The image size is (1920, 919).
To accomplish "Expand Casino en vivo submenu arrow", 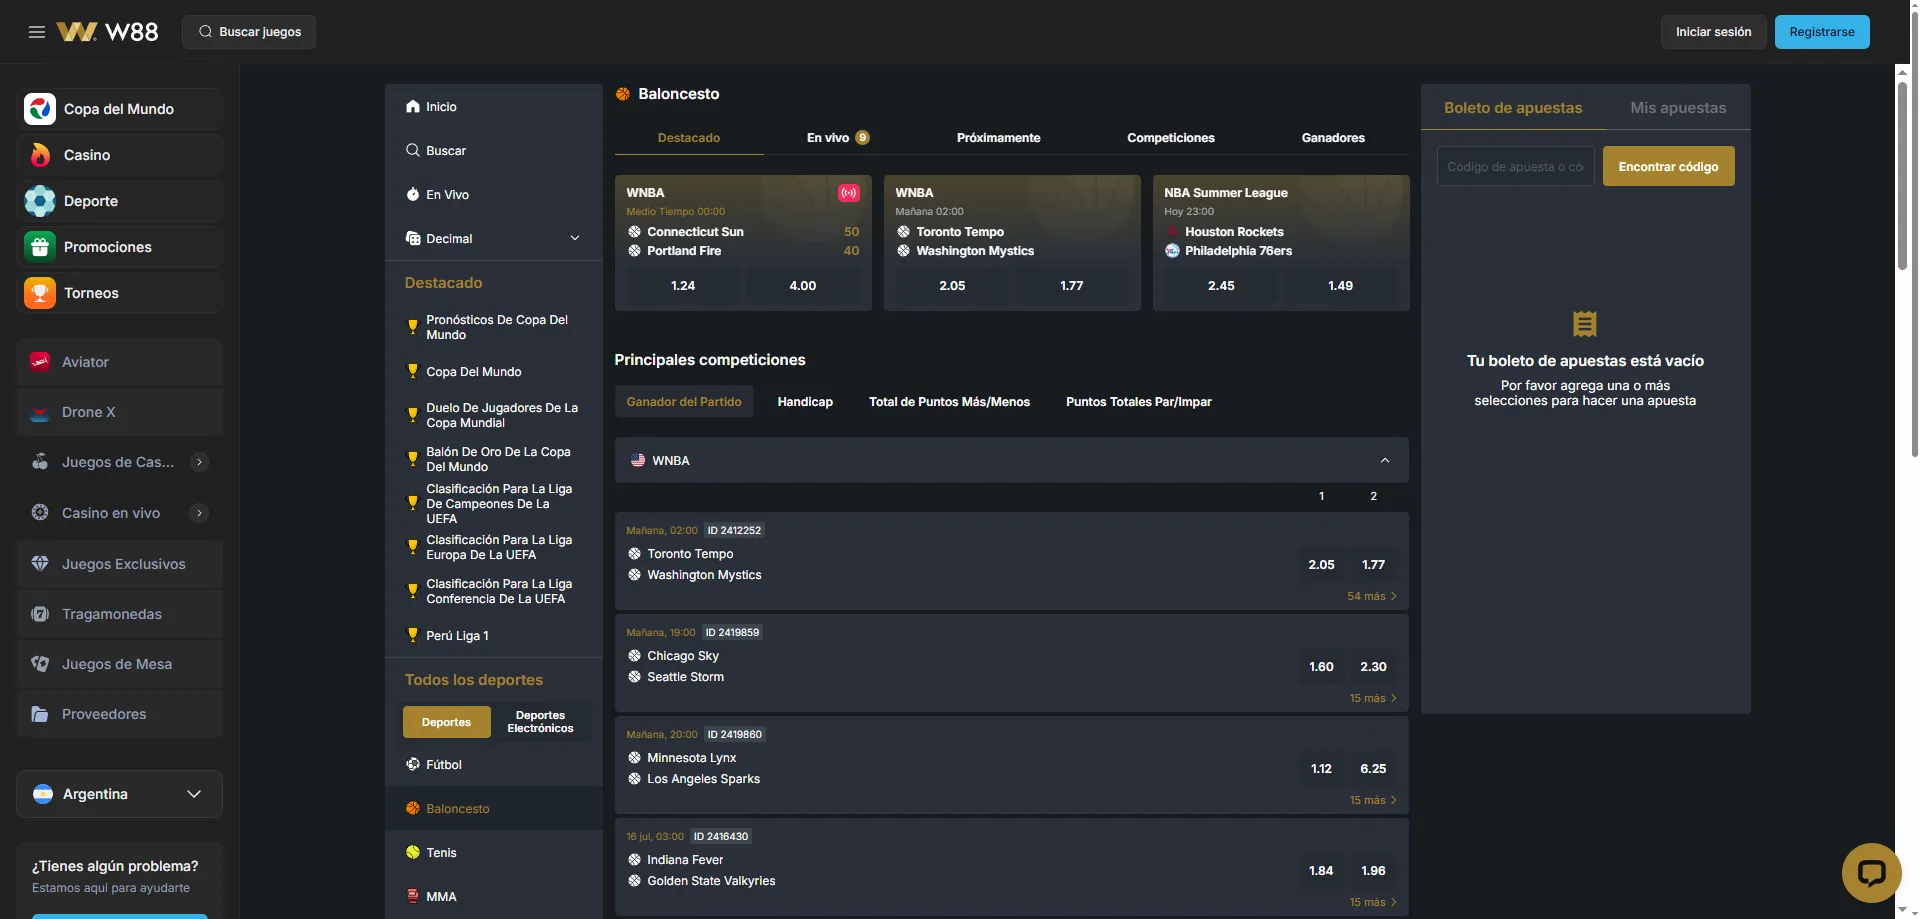I will coord(200,513).
